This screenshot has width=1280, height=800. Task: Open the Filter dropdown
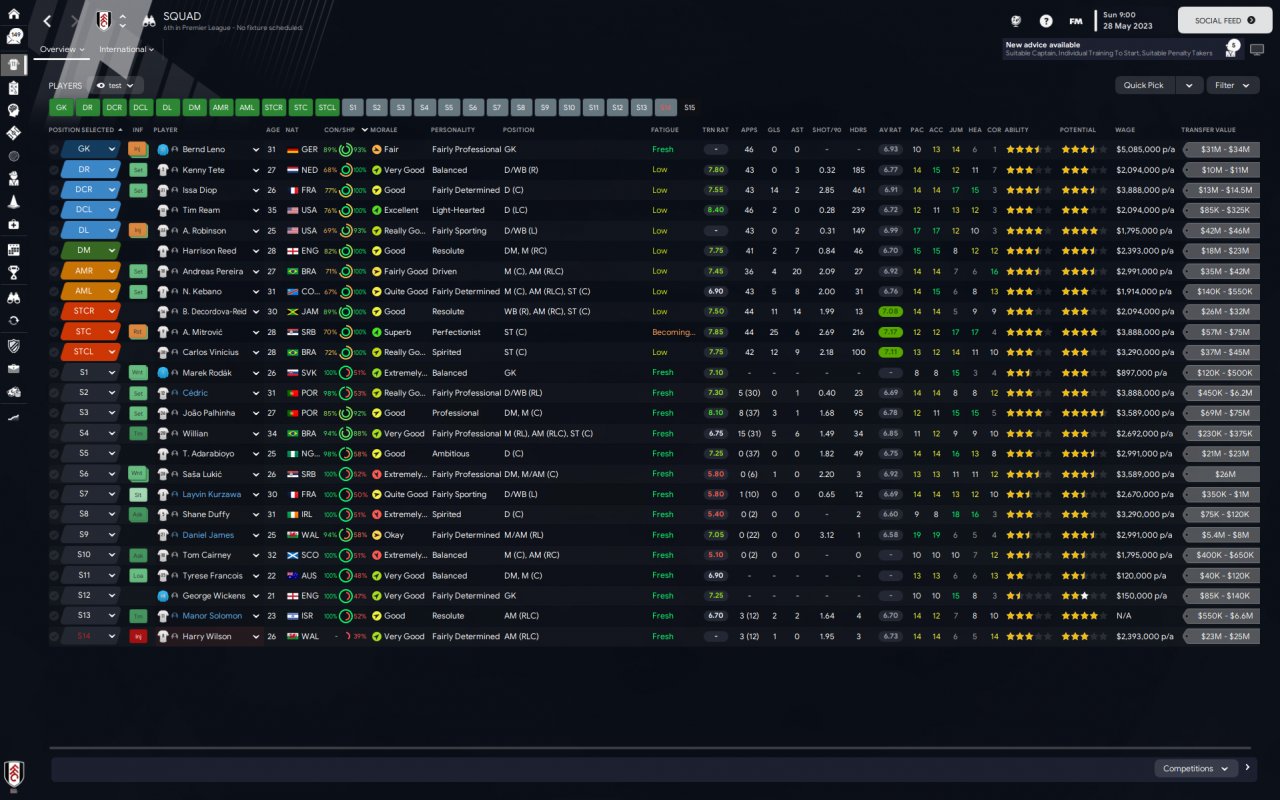(1232, 86)
